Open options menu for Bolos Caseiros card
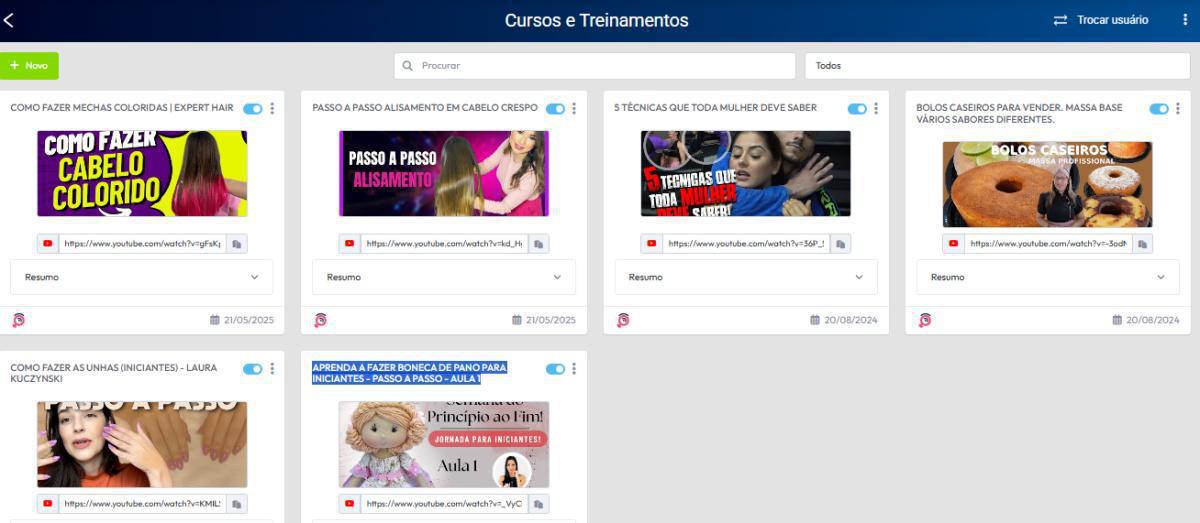The width and height of the screenshot is (1200, 523). click(1178, 108)
